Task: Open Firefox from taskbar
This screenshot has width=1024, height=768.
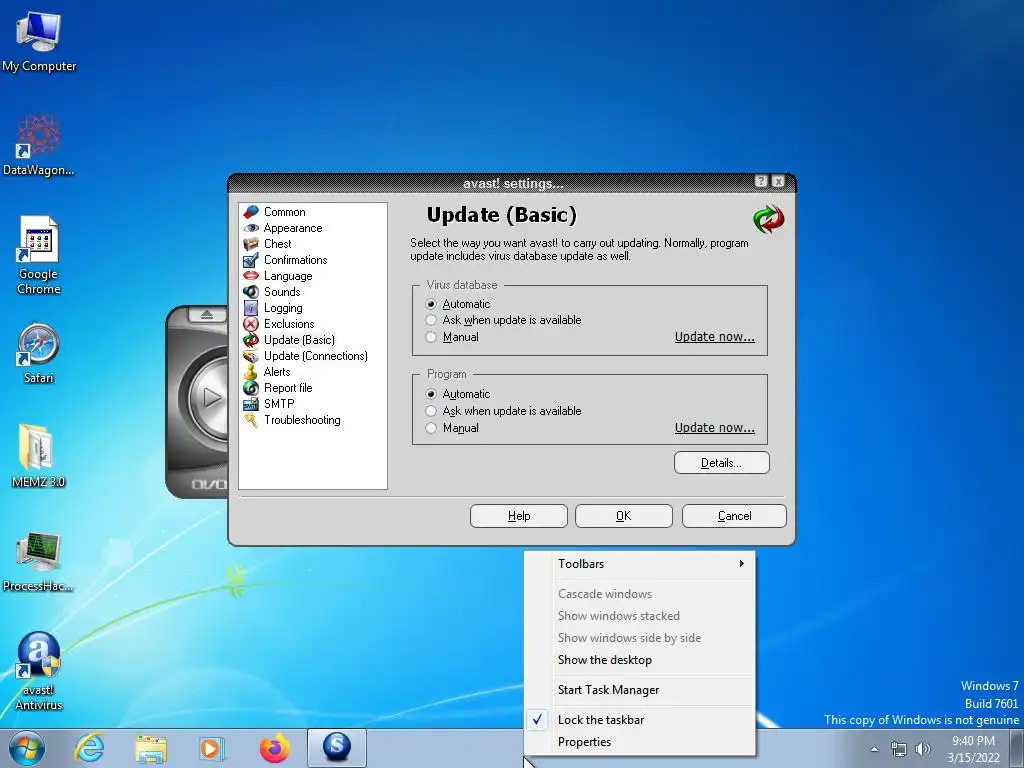Action: (x=274, y=748)
